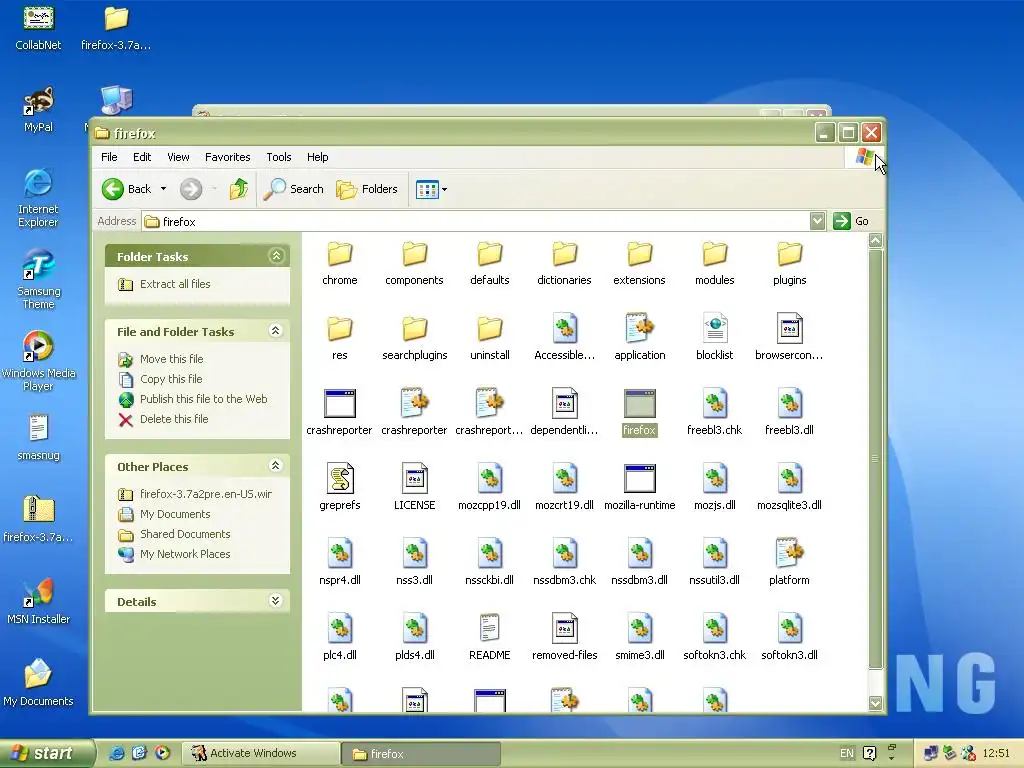Select the mozsqlite3.dll file
The image size is (1024, 768).
tap(789, 488)
